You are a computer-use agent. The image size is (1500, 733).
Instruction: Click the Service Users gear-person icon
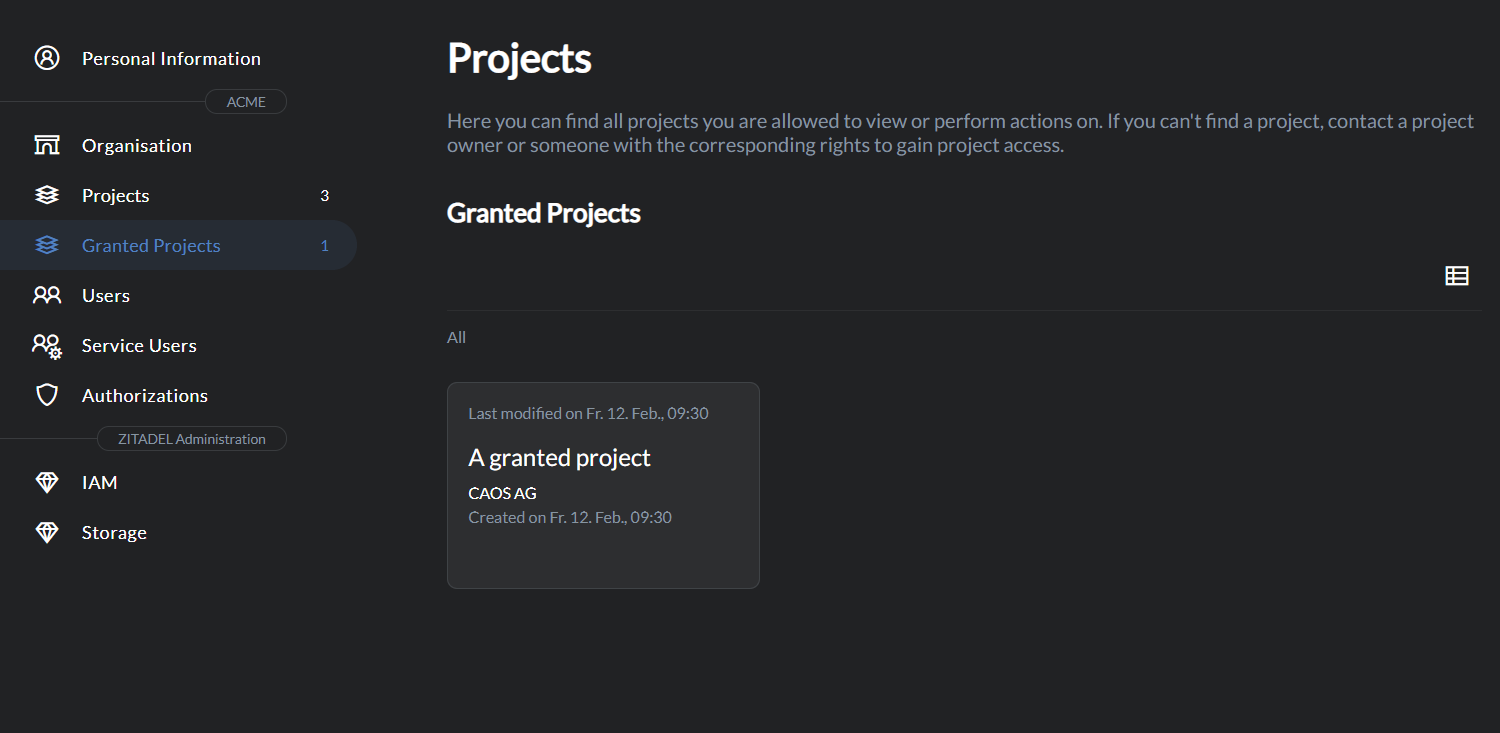click(x=47, y=345)
